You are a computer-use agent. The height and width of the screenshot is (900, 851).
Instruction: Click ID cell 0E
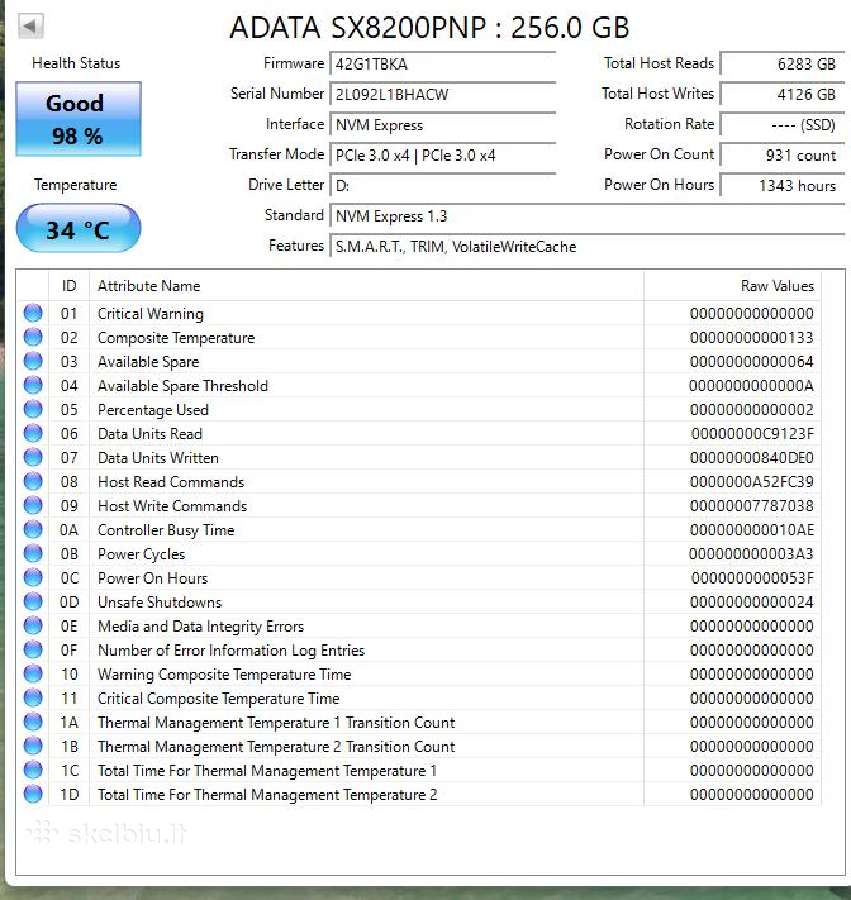tap(69, 626)
